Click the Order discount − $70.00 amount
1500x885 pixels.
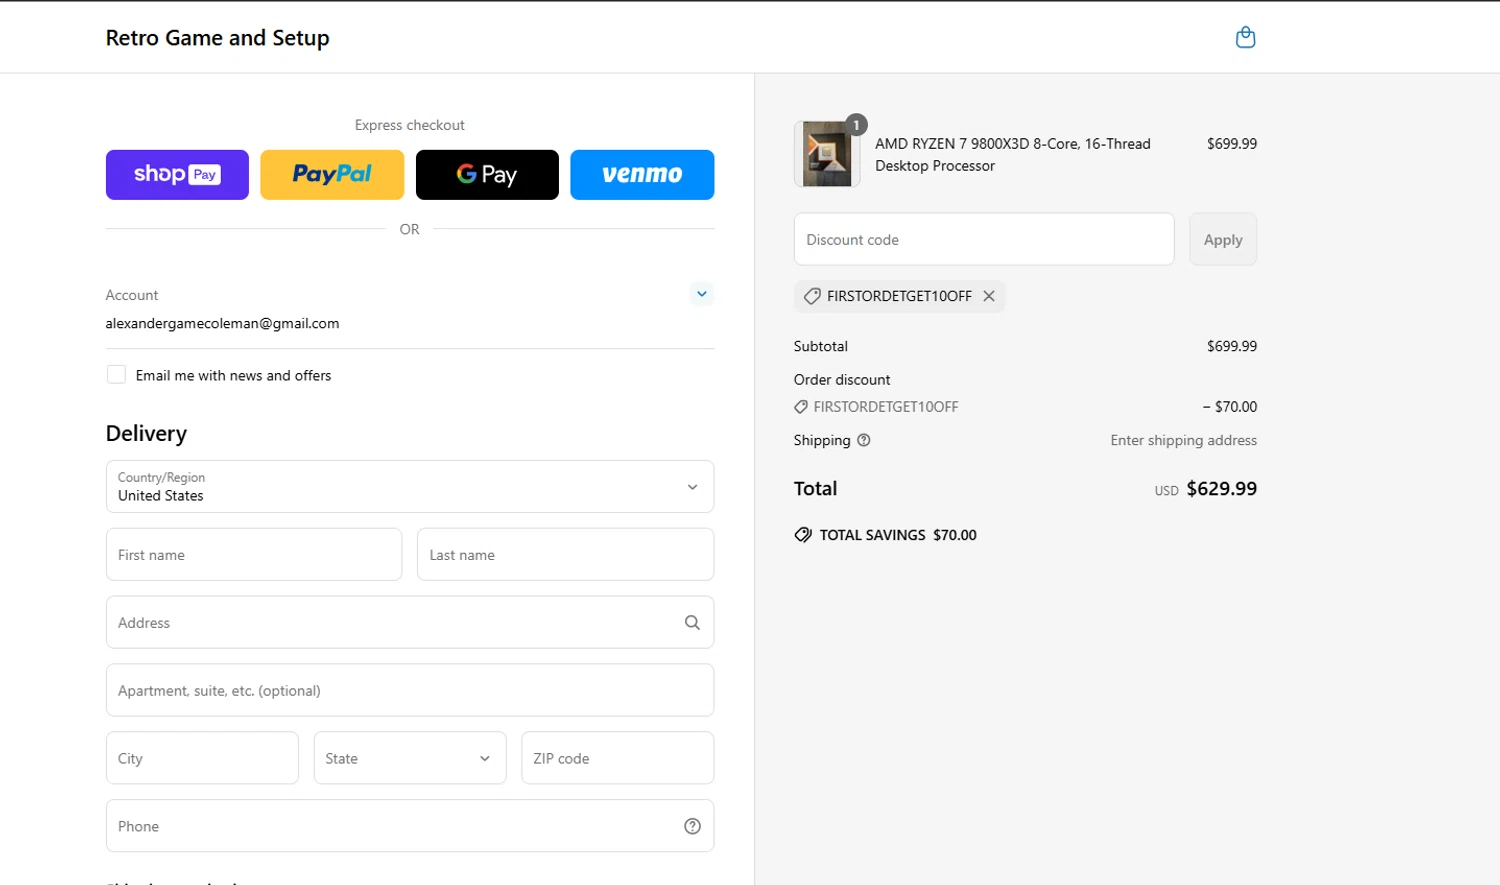1229,407
